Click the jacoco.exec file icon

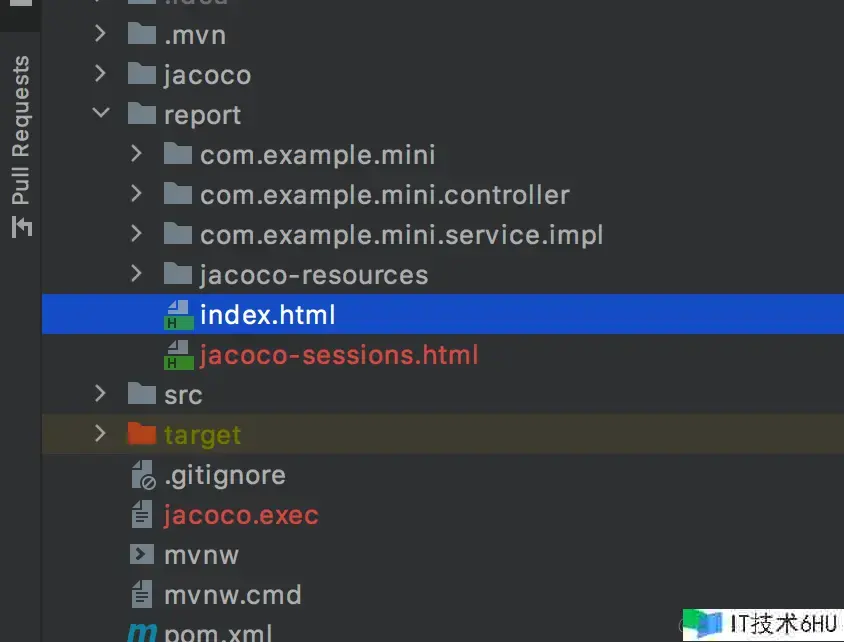click(x=142, y=515)
